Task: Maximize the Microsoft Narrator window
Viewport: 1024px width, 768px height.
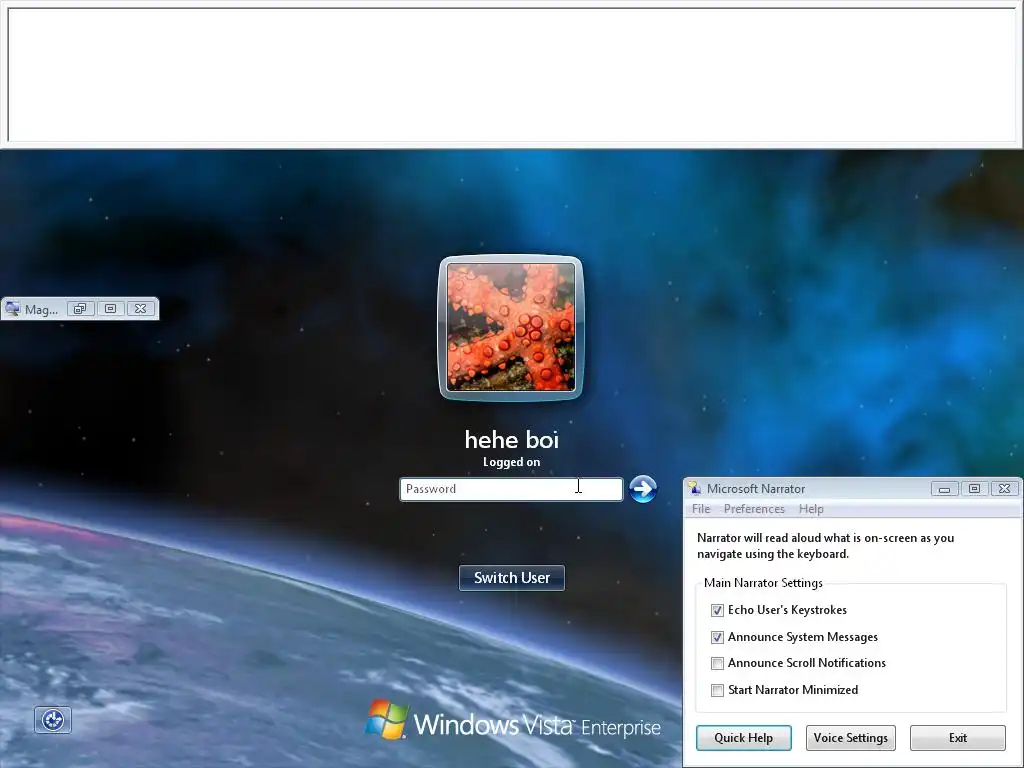Action: click(x=974, y=488)
